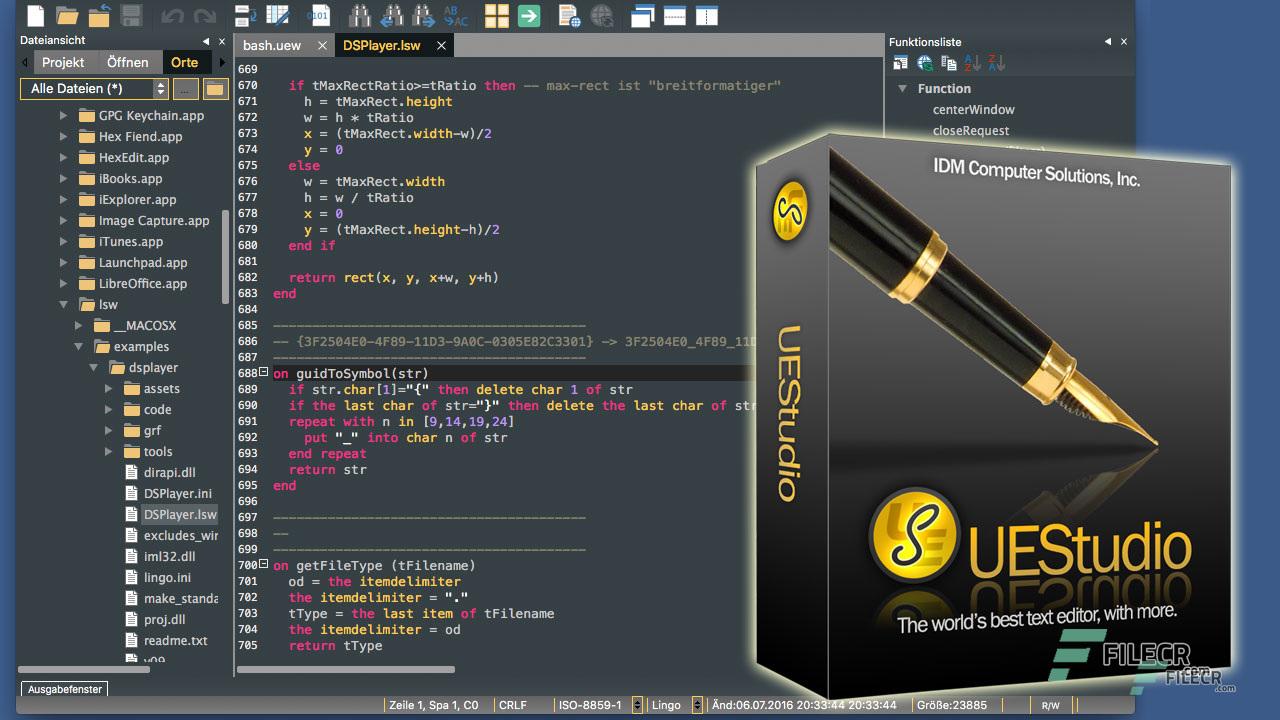Screen dimensions: 1280x720
Task: Collapse code fold at line 700
Action: point(264,564)
